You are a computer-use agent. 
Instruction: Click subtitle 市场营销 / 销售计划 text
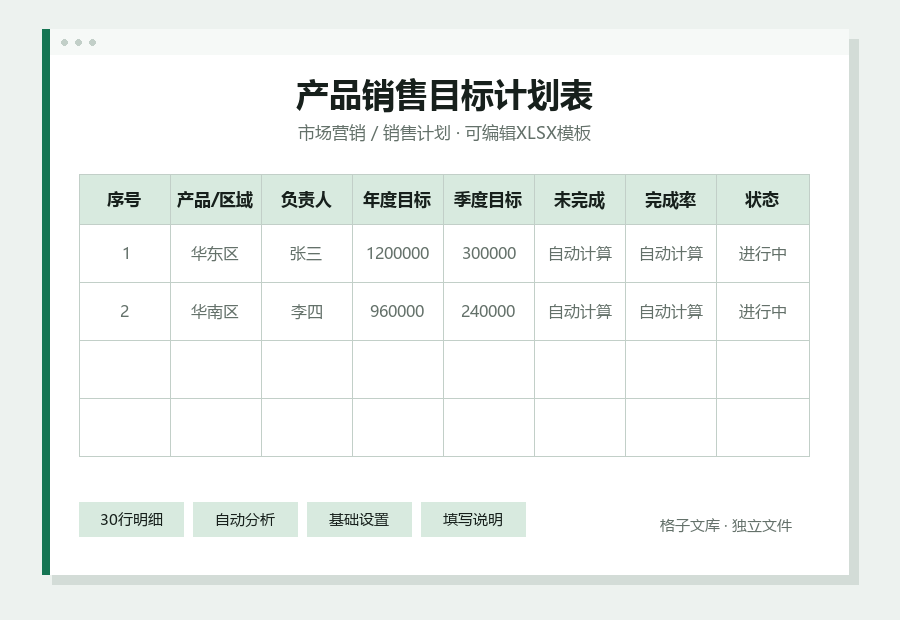point(374,133)
